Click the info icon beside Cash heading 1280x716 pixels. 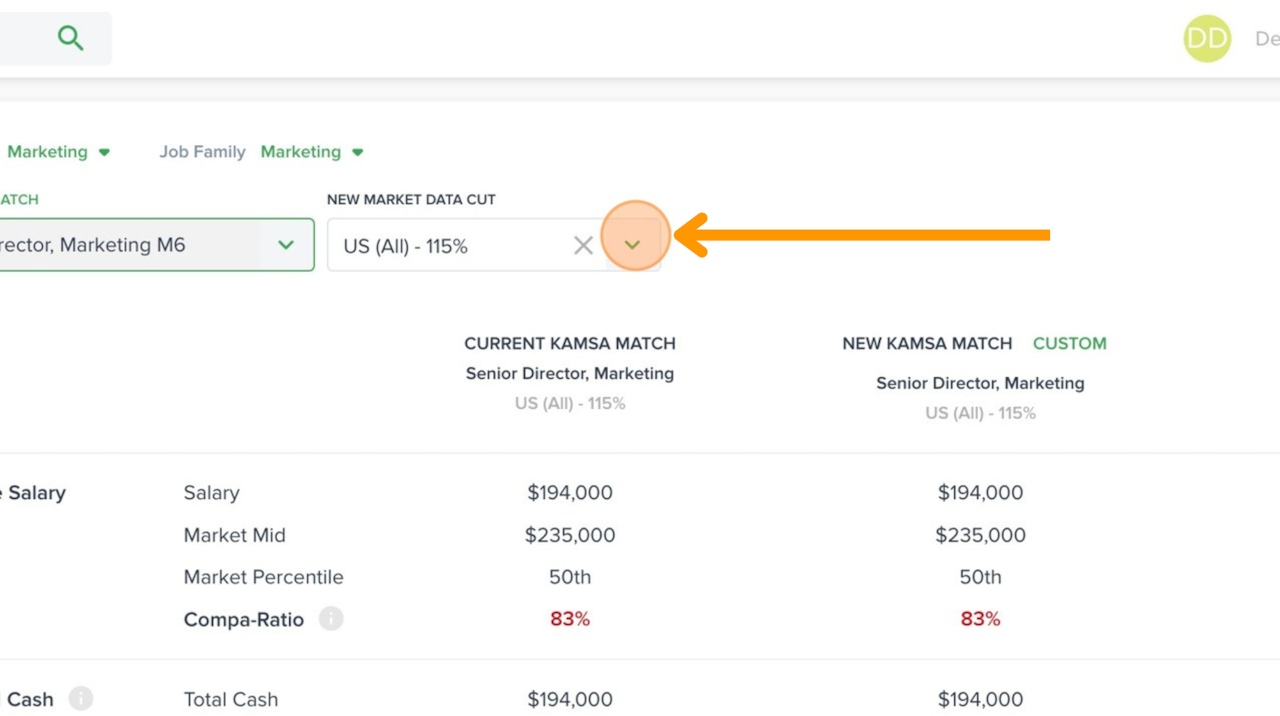[x=81, y=699]
